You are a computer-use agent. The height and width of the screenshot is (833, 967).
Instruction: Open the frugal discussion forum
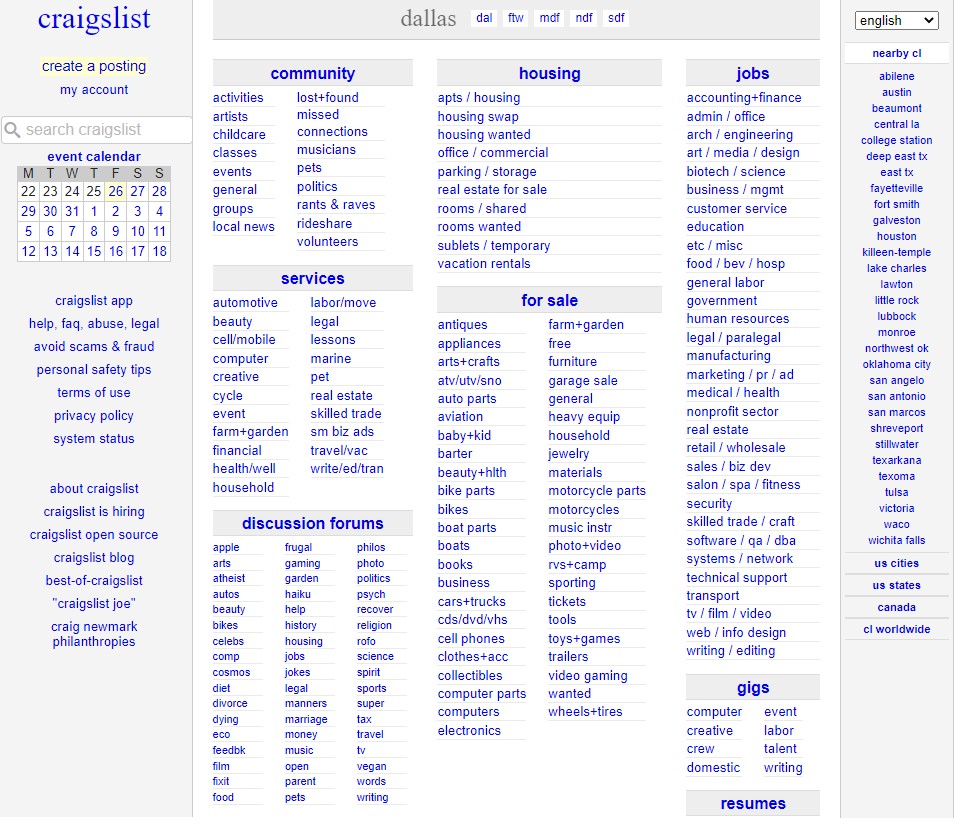click(298, 547)
